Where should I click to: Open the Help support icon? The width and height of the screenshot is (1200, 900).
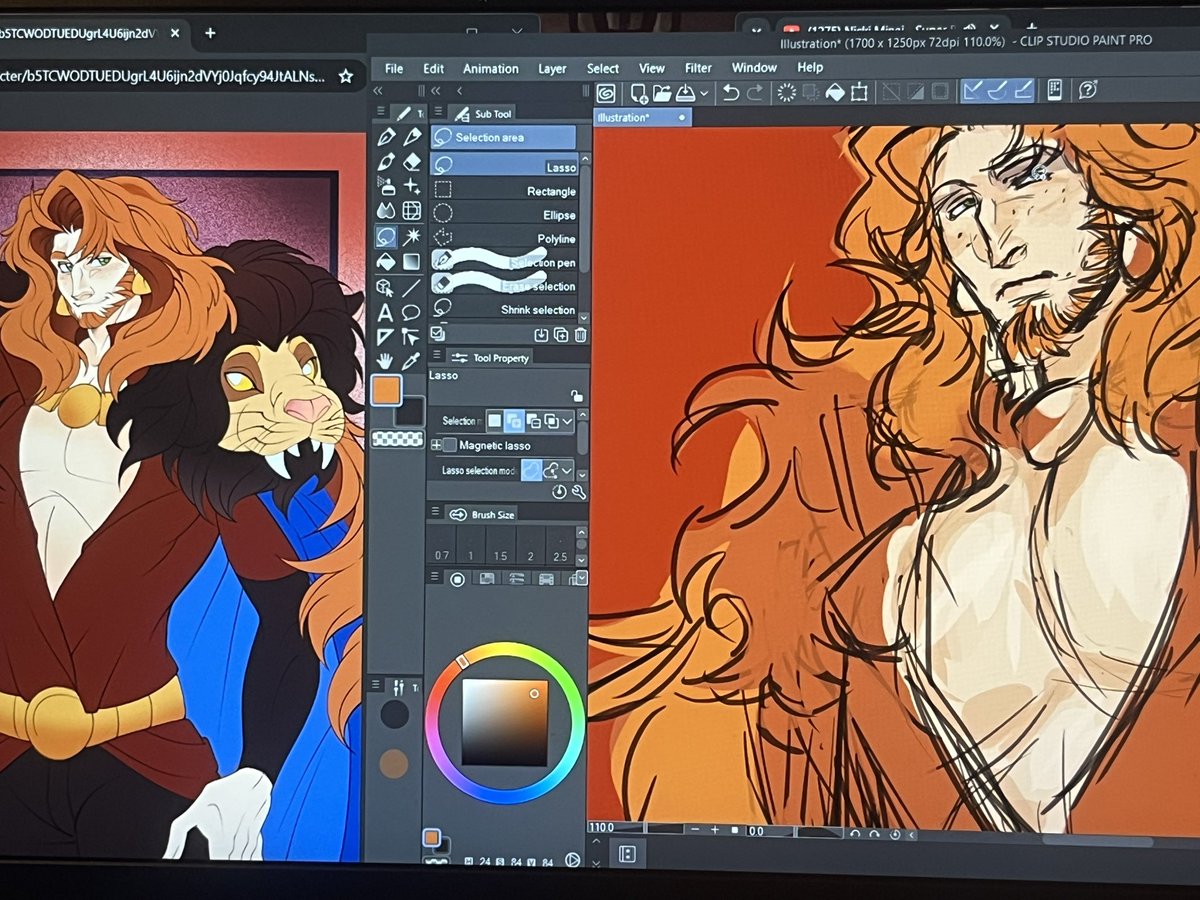tap(1088, 91)
